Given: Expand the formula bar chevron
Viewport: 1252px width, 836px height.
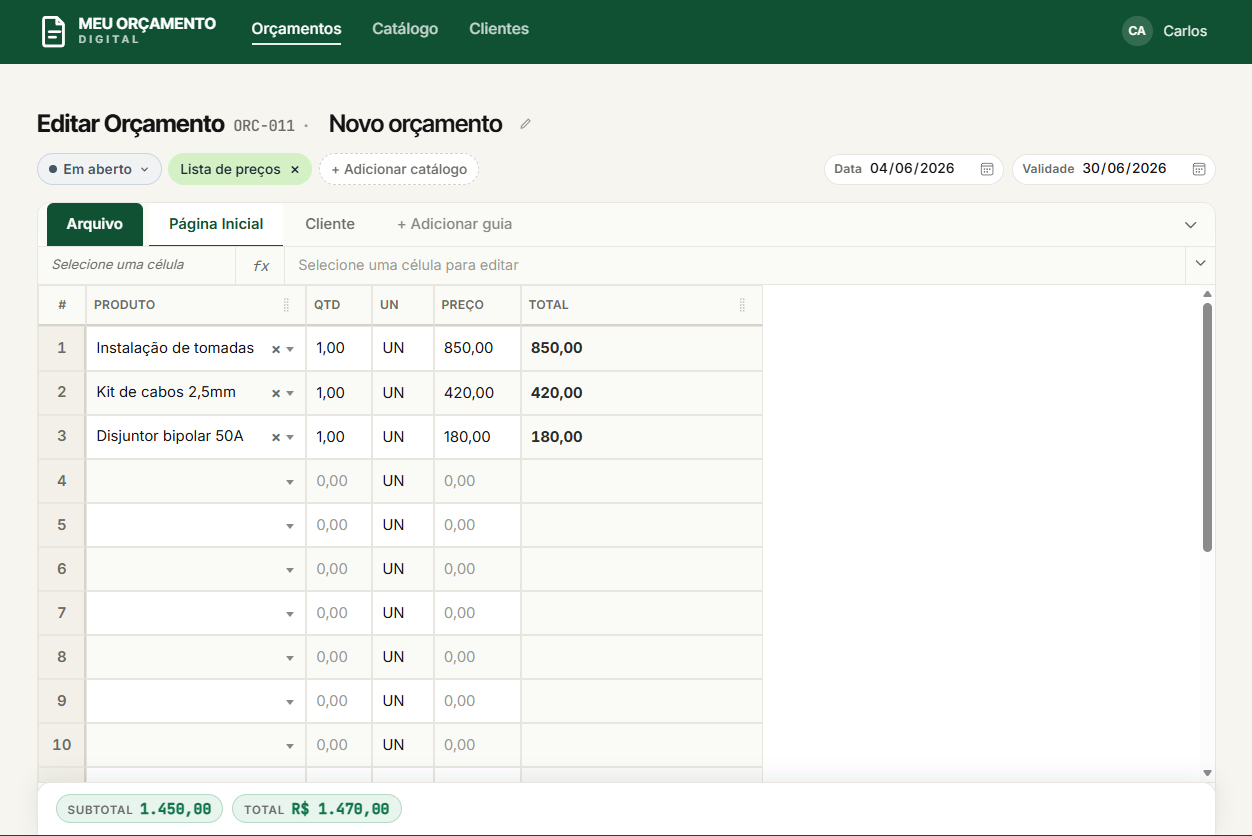Looking at the screenshot, I should click(x=1200, y=265).
